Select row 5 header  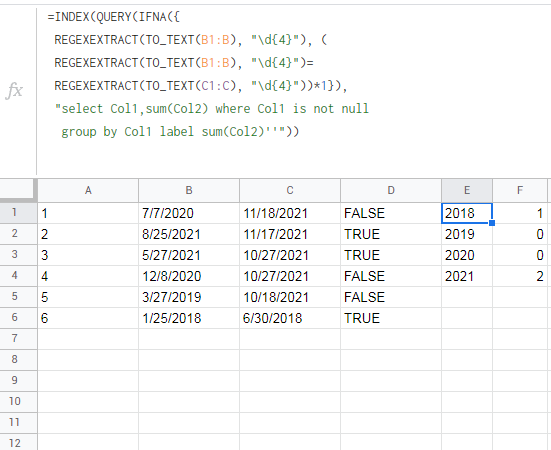(18, 297)
